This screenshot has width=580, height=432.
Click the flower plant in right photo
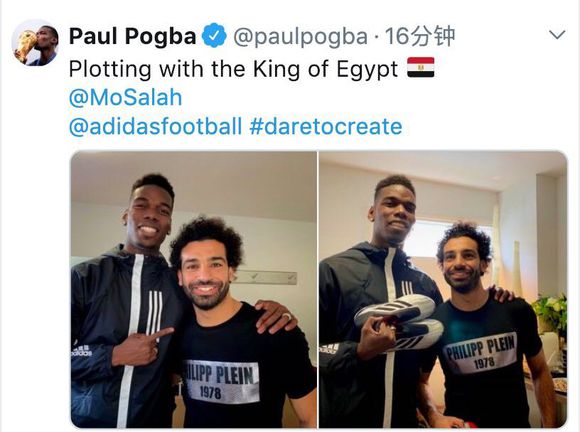click(551, 314)
